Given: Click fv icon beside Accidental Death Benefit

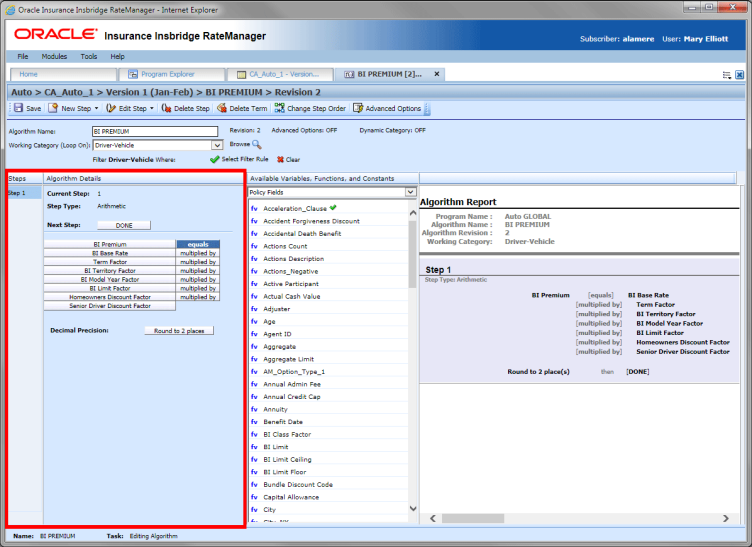Looking at the screenshot, I should click(254, 233).
